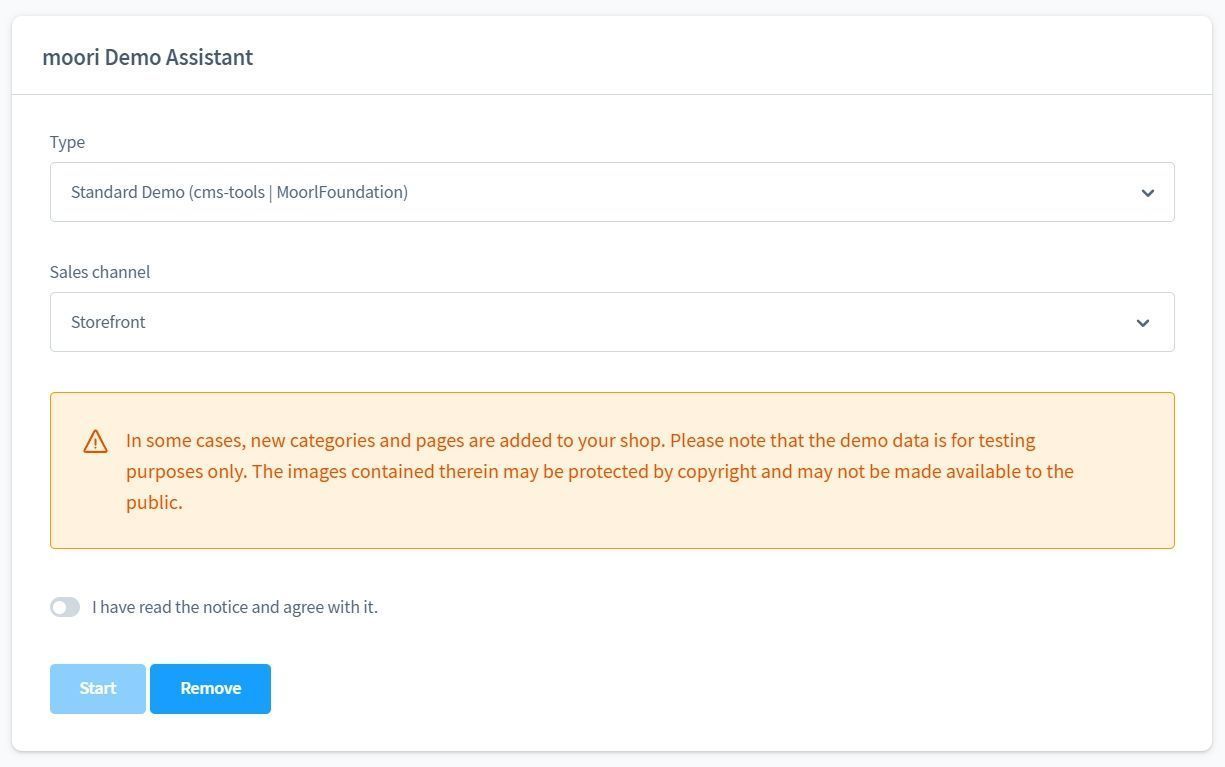Click the 'Storefront' selected value
The width and height of the screenshot is (1225, 767).
pos(108,322)
